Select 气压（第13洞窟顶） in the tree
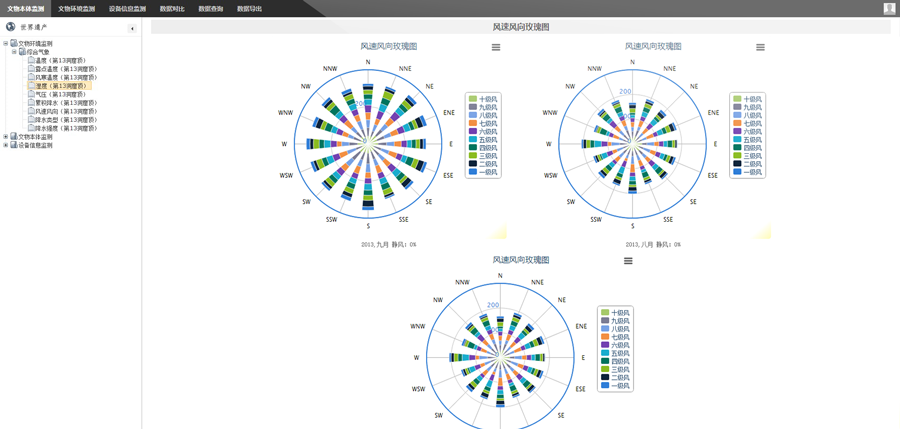Screen dimensions: 900x429 point(60,95)
